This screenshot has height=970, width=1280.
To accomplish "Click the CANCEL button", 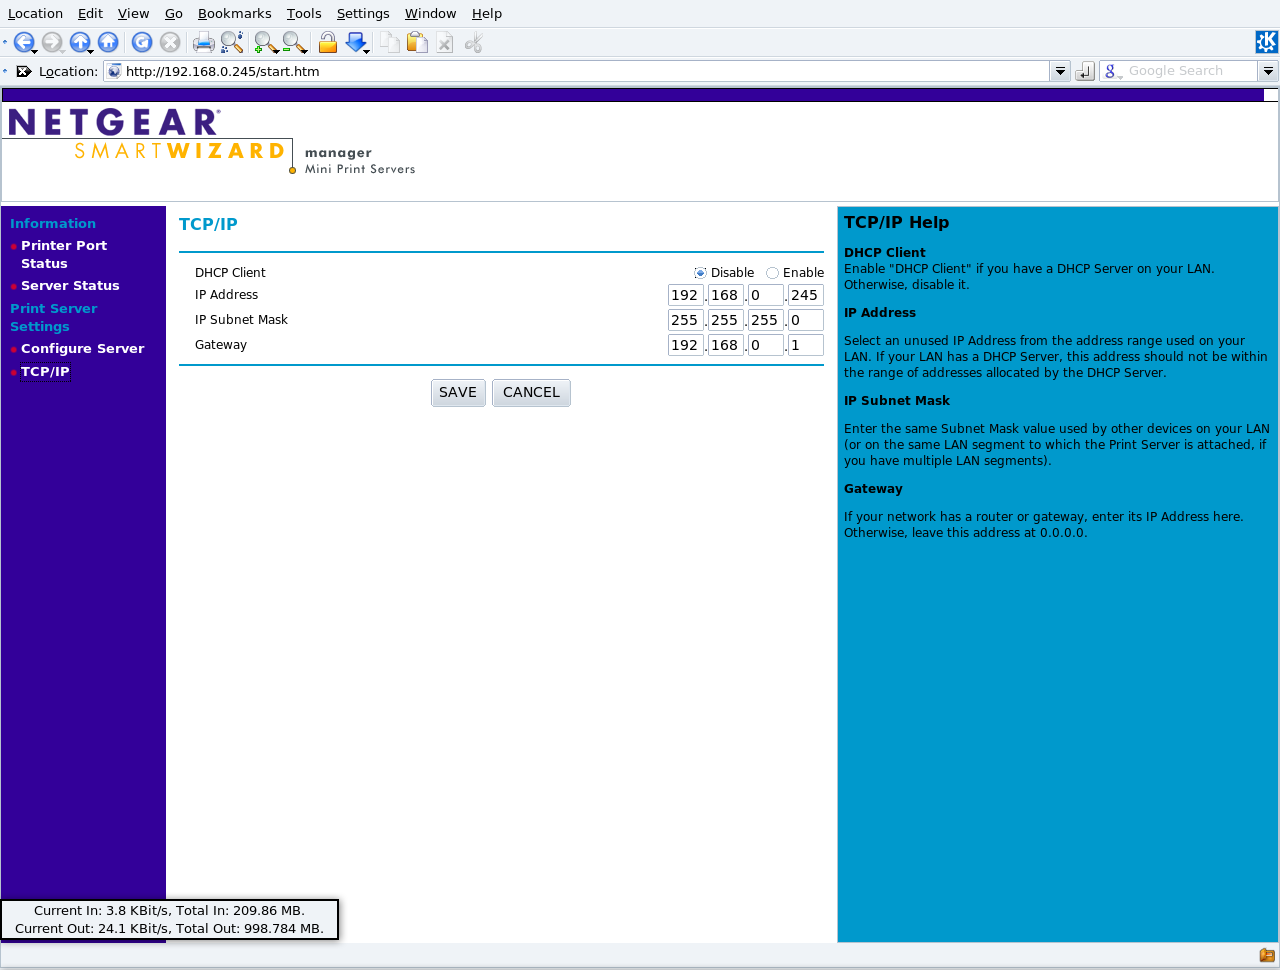I will 531,393.
